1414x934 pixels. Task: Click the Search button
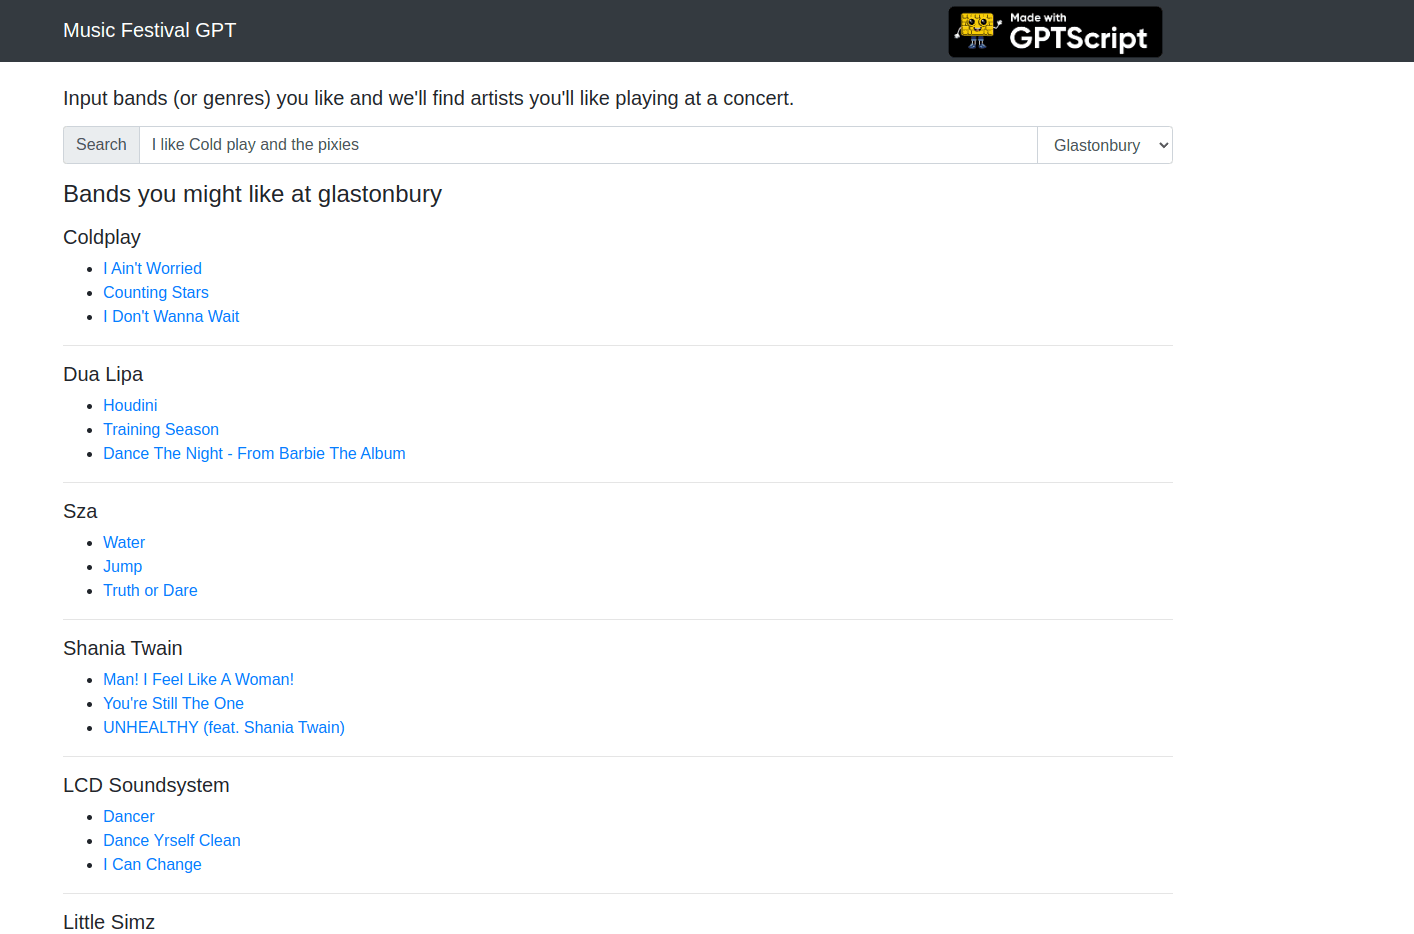101,145
